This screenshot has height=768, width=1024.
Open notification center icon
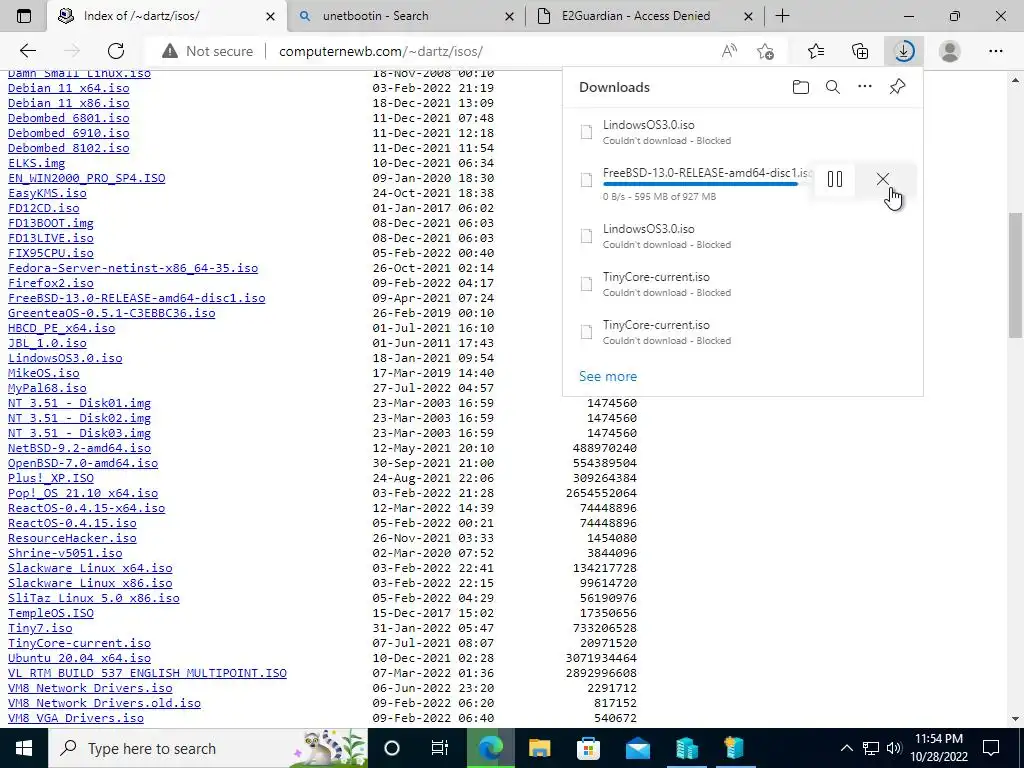pos(991,748)
